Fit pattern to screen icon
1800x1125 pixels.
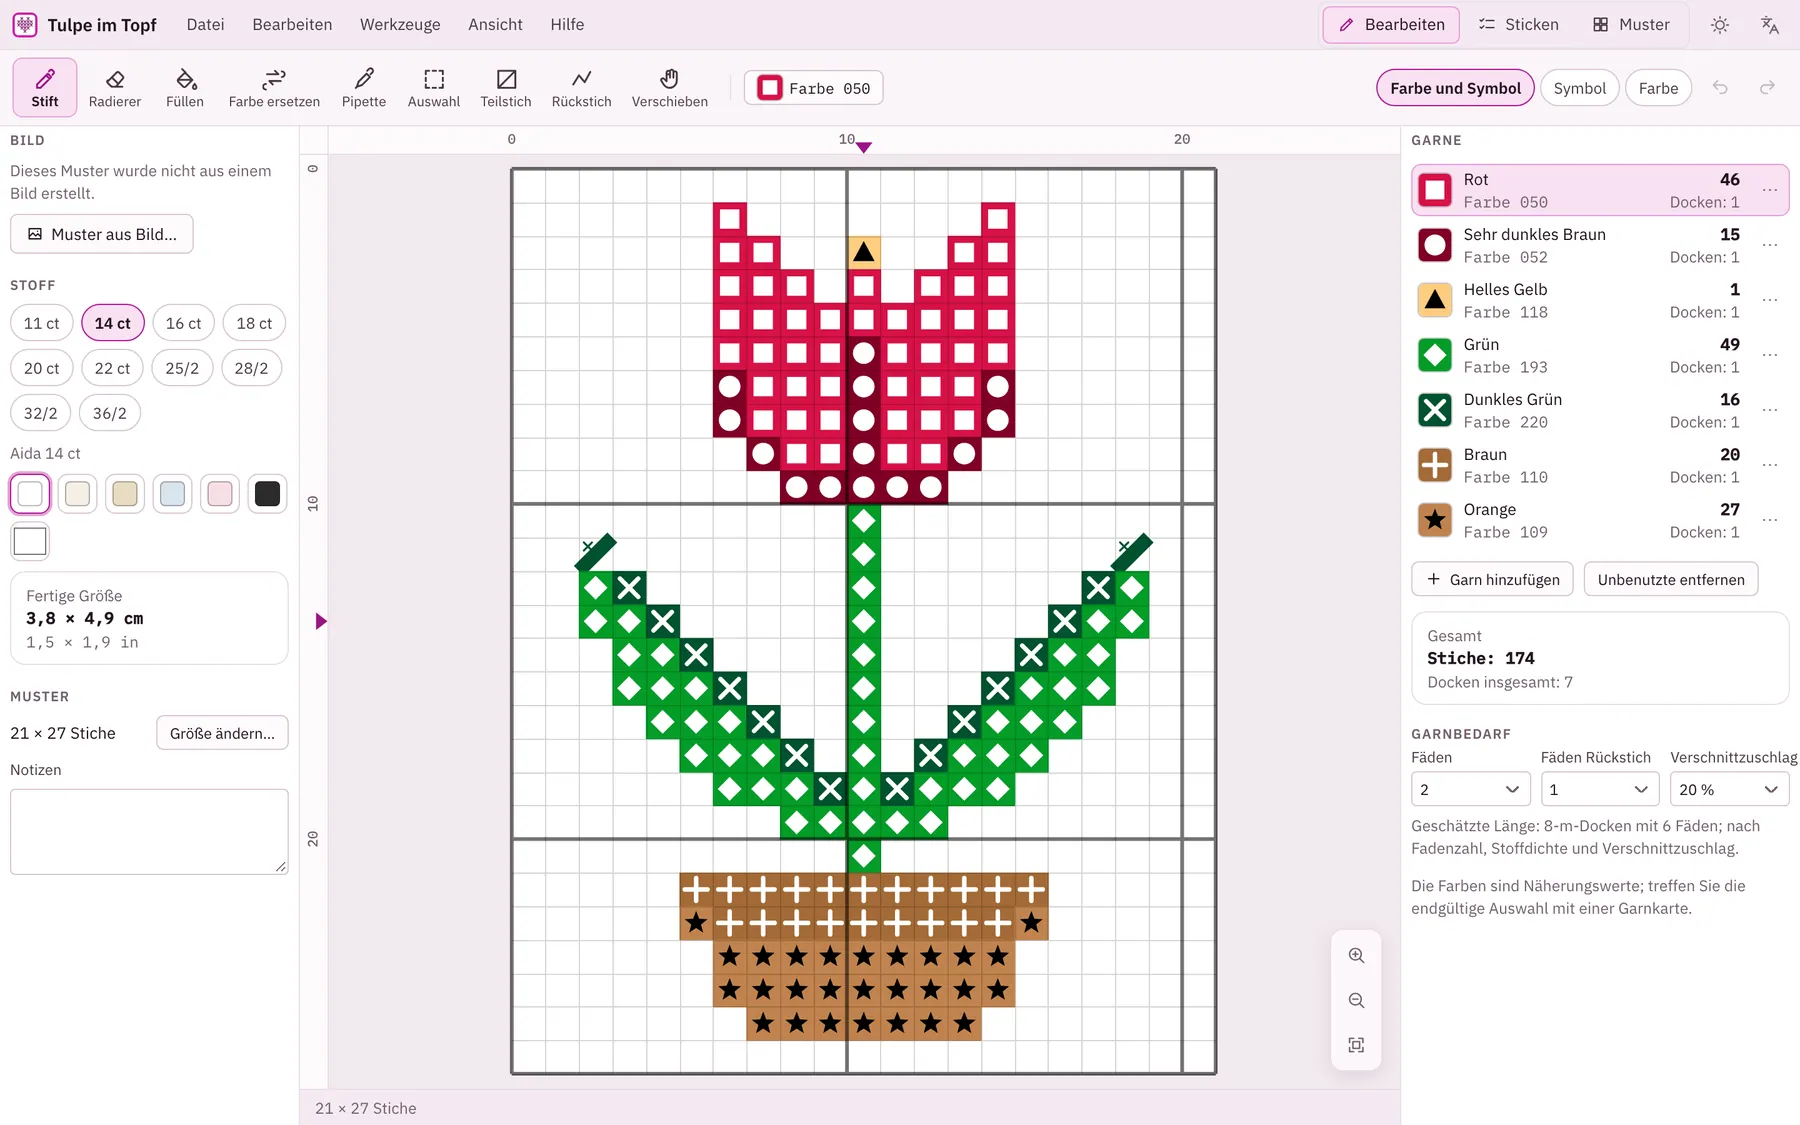point(1356,1045)
